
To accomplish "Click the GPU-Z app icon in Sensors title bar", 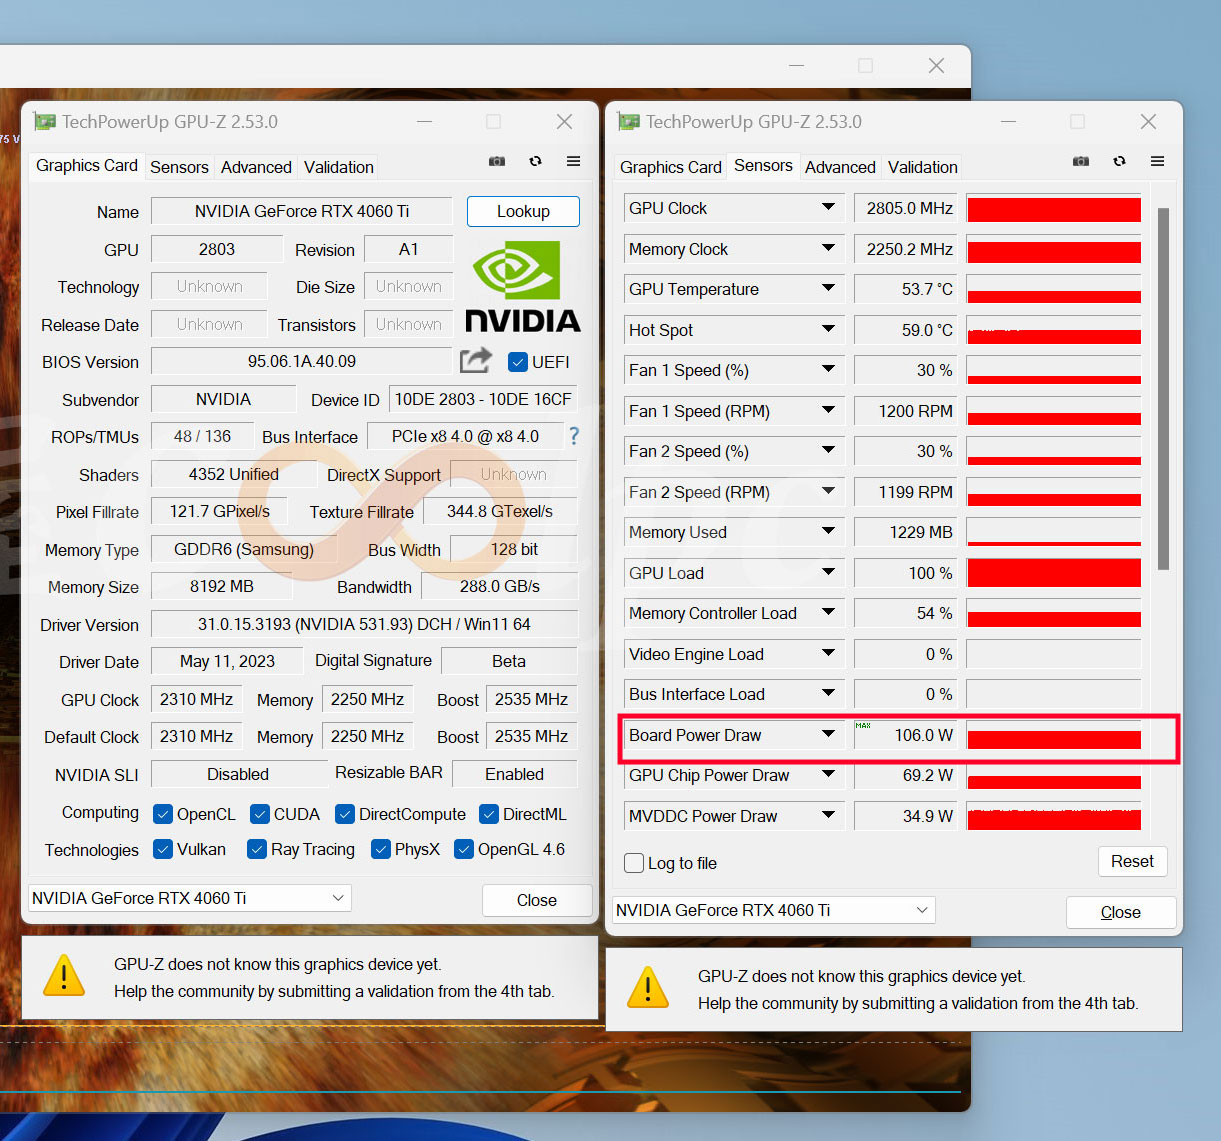I will 628,122.
